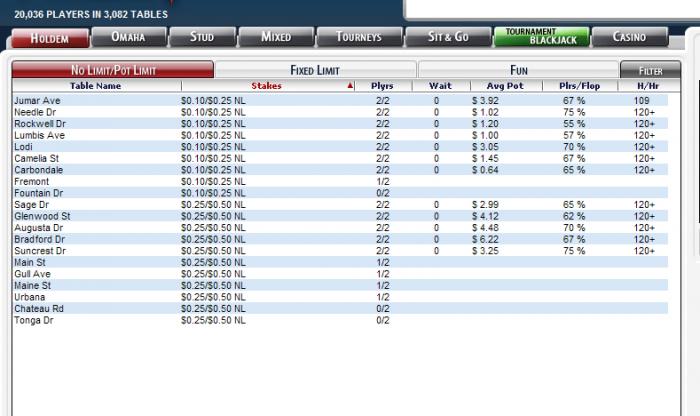Switch to the Fun subtab
The width and height of the screenshot is (700, 416).
pos(519,70)
